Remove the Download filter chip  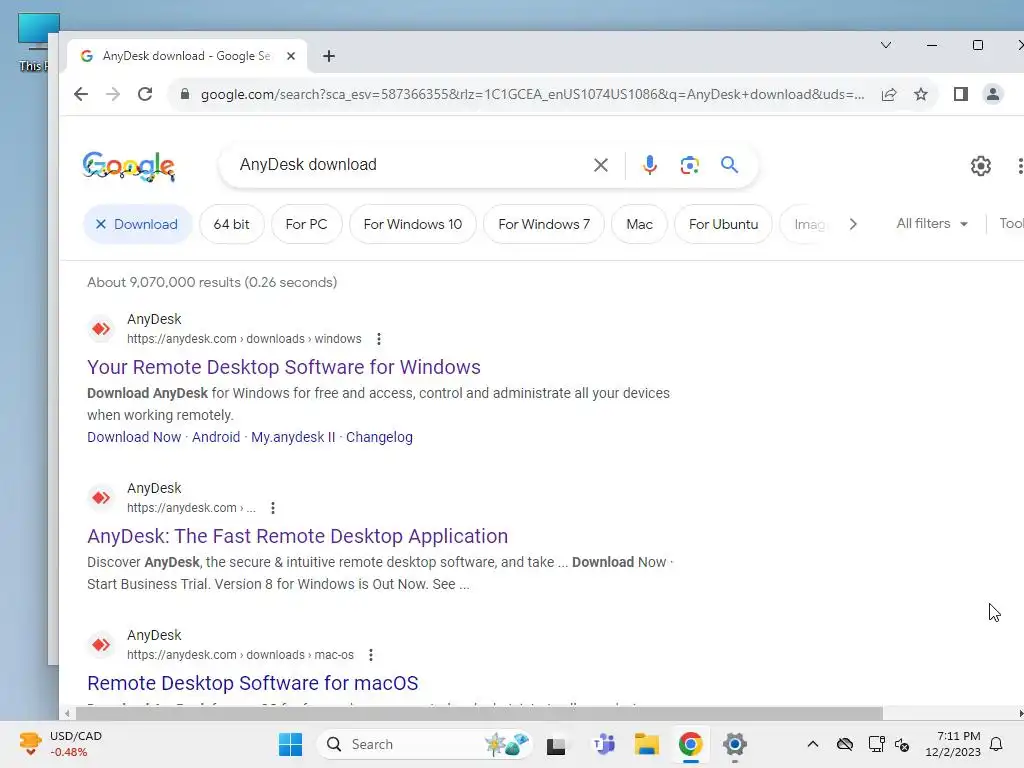pos(138,224)
